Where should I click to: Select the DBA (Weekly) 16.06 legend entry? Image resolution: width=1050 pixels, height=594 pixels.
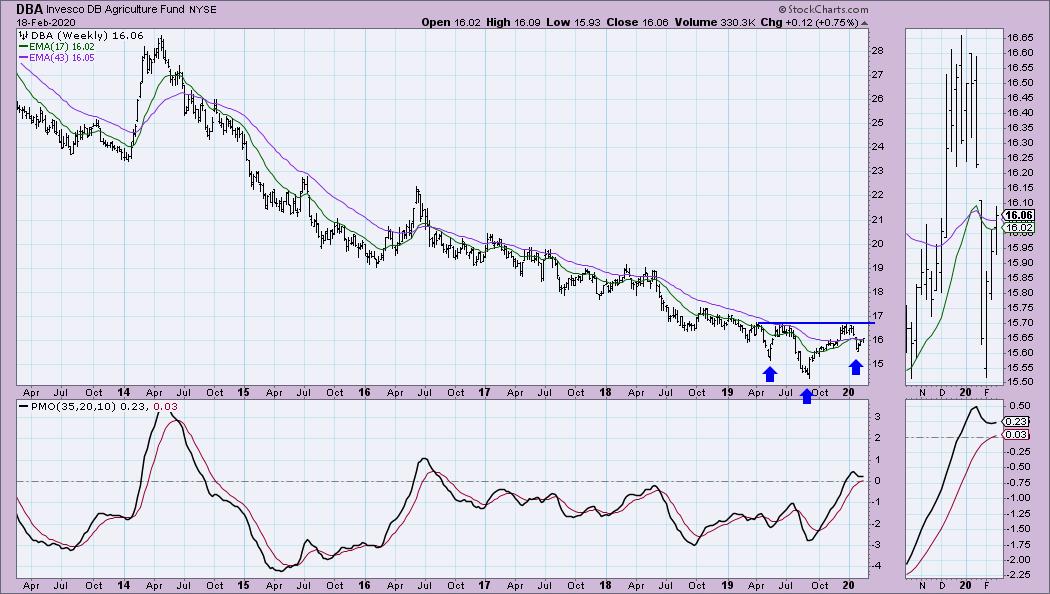86,35
